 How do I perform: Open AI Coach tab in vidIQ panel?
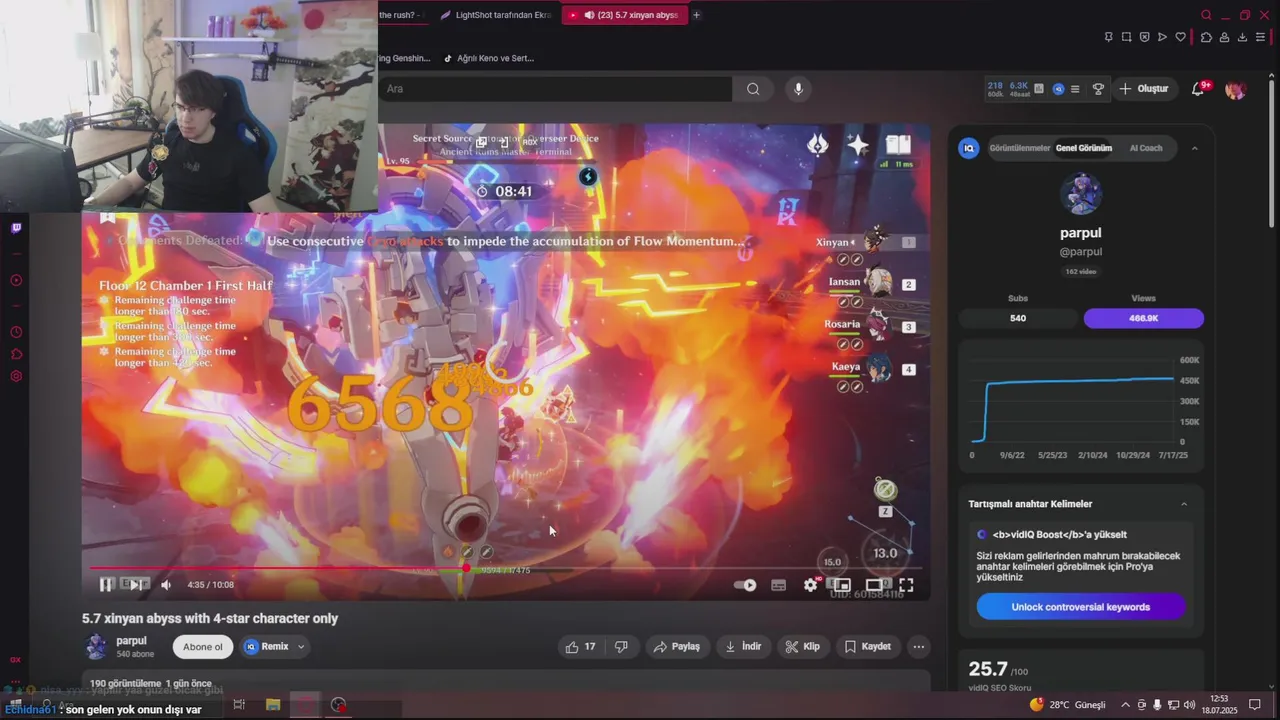click(1146, 148)
